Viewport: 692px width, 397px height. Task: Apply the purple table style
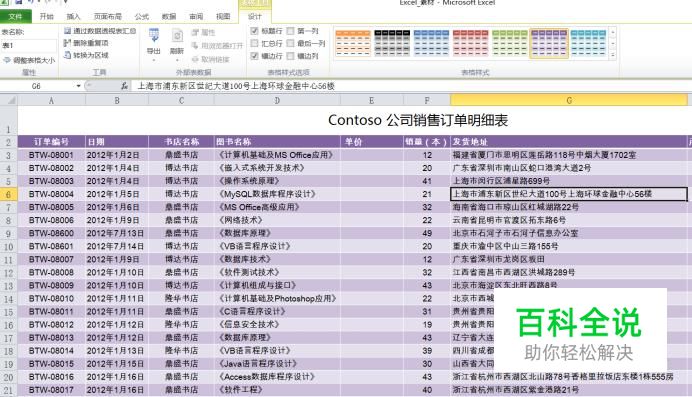[549, 43]
